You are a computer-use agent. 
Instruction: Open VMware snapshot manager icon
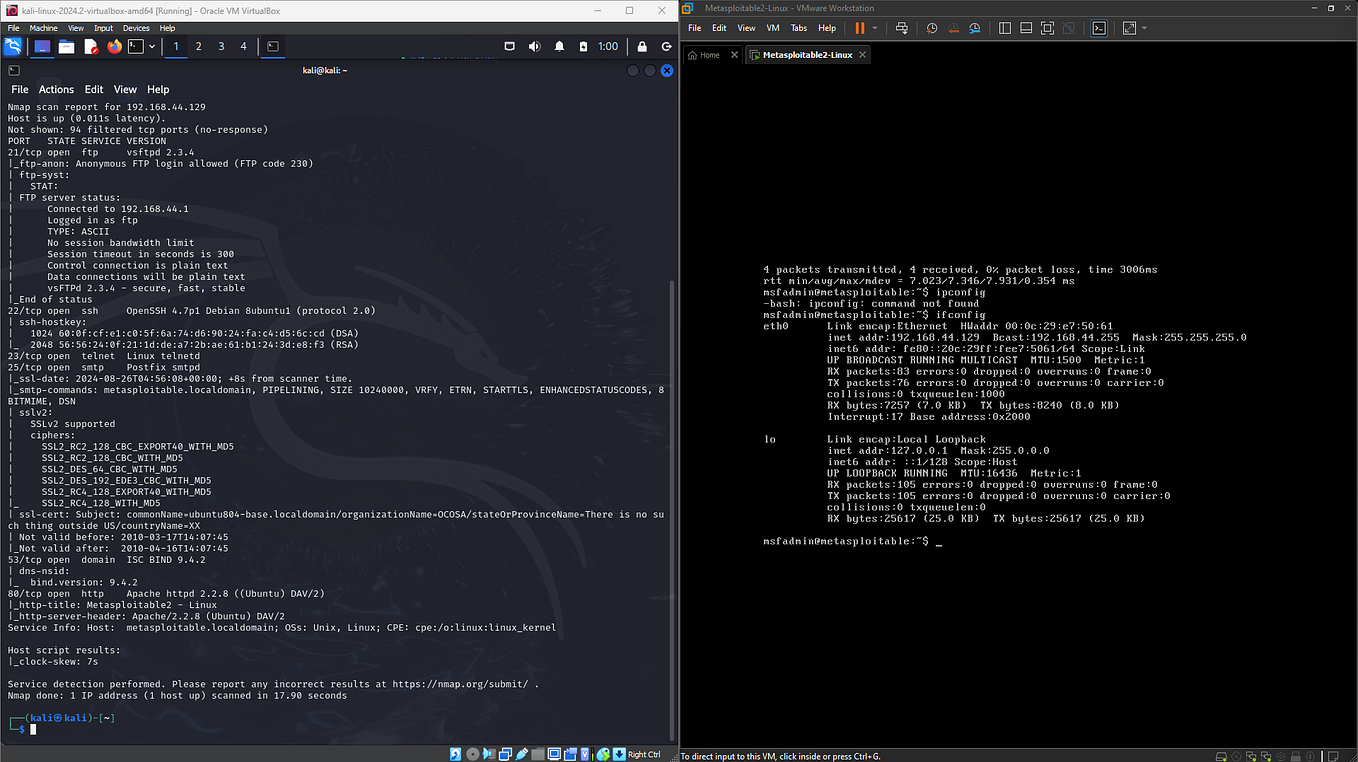coord(974,28)
